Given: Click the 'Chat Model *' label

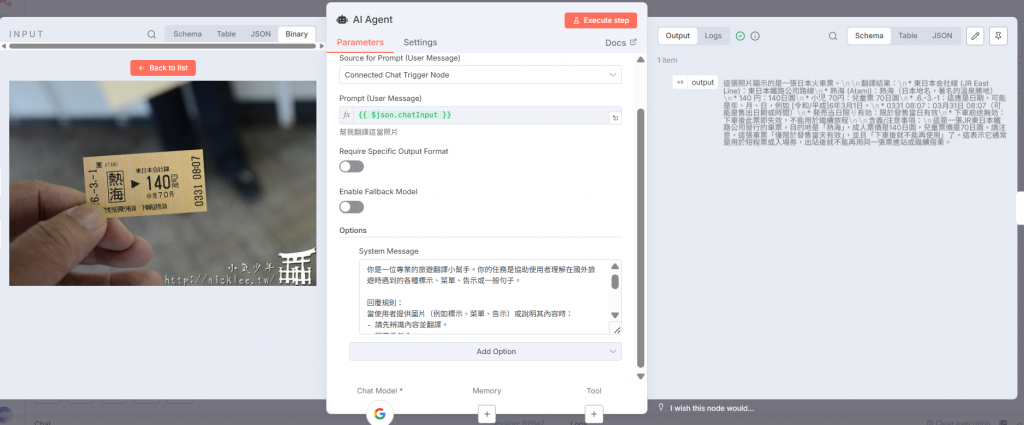Looking at the screenshot, I should point(379,390).
